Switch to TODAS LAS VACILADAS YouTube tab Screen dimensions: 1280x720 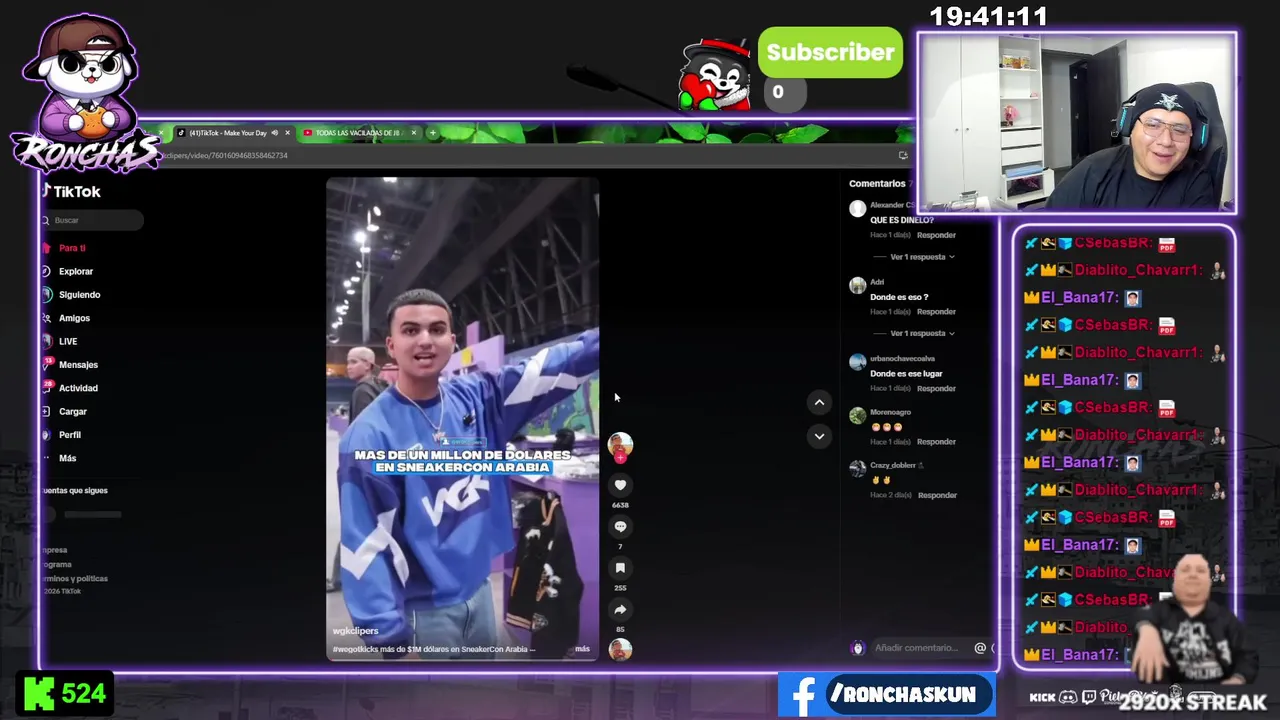(358, 133)
